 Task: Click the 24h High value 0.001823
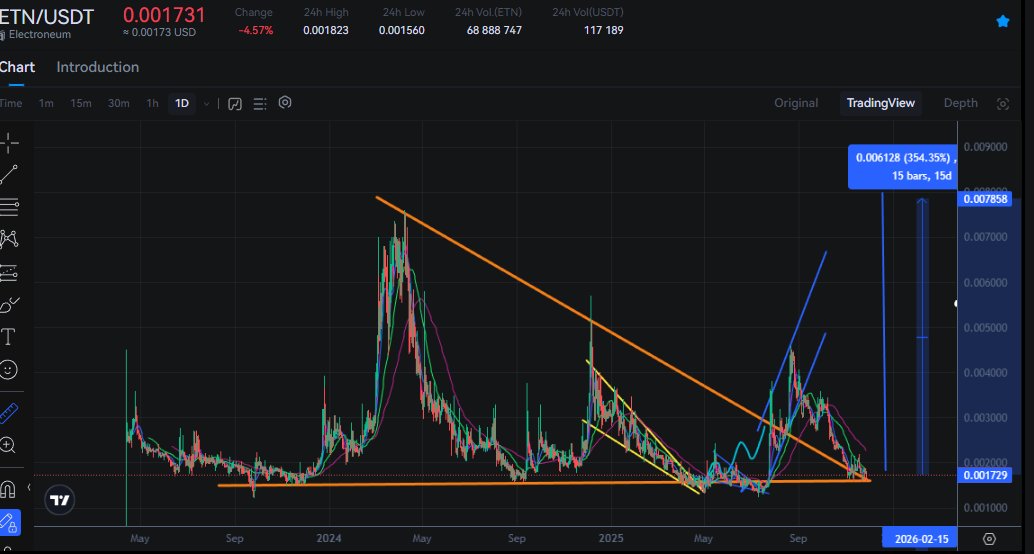(x=326, y=30)
